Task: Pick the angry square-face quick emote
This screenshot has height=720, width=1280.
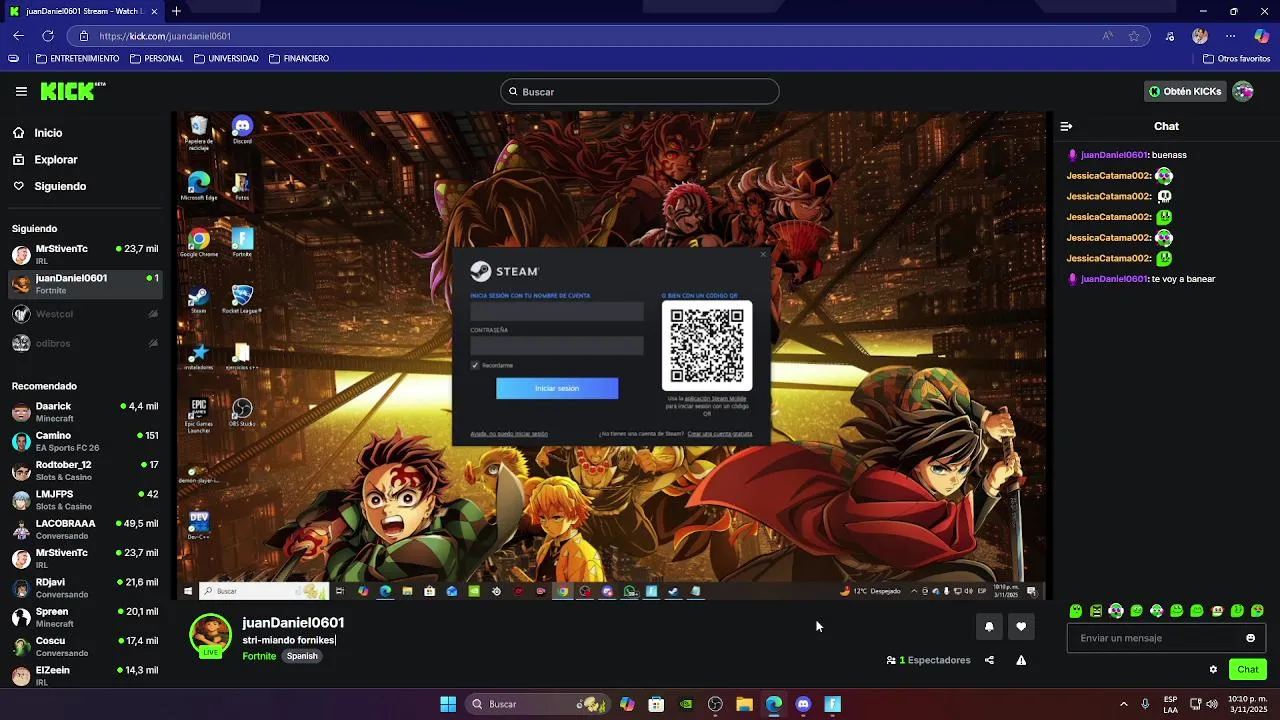Action: click(x=1096, y=611)
